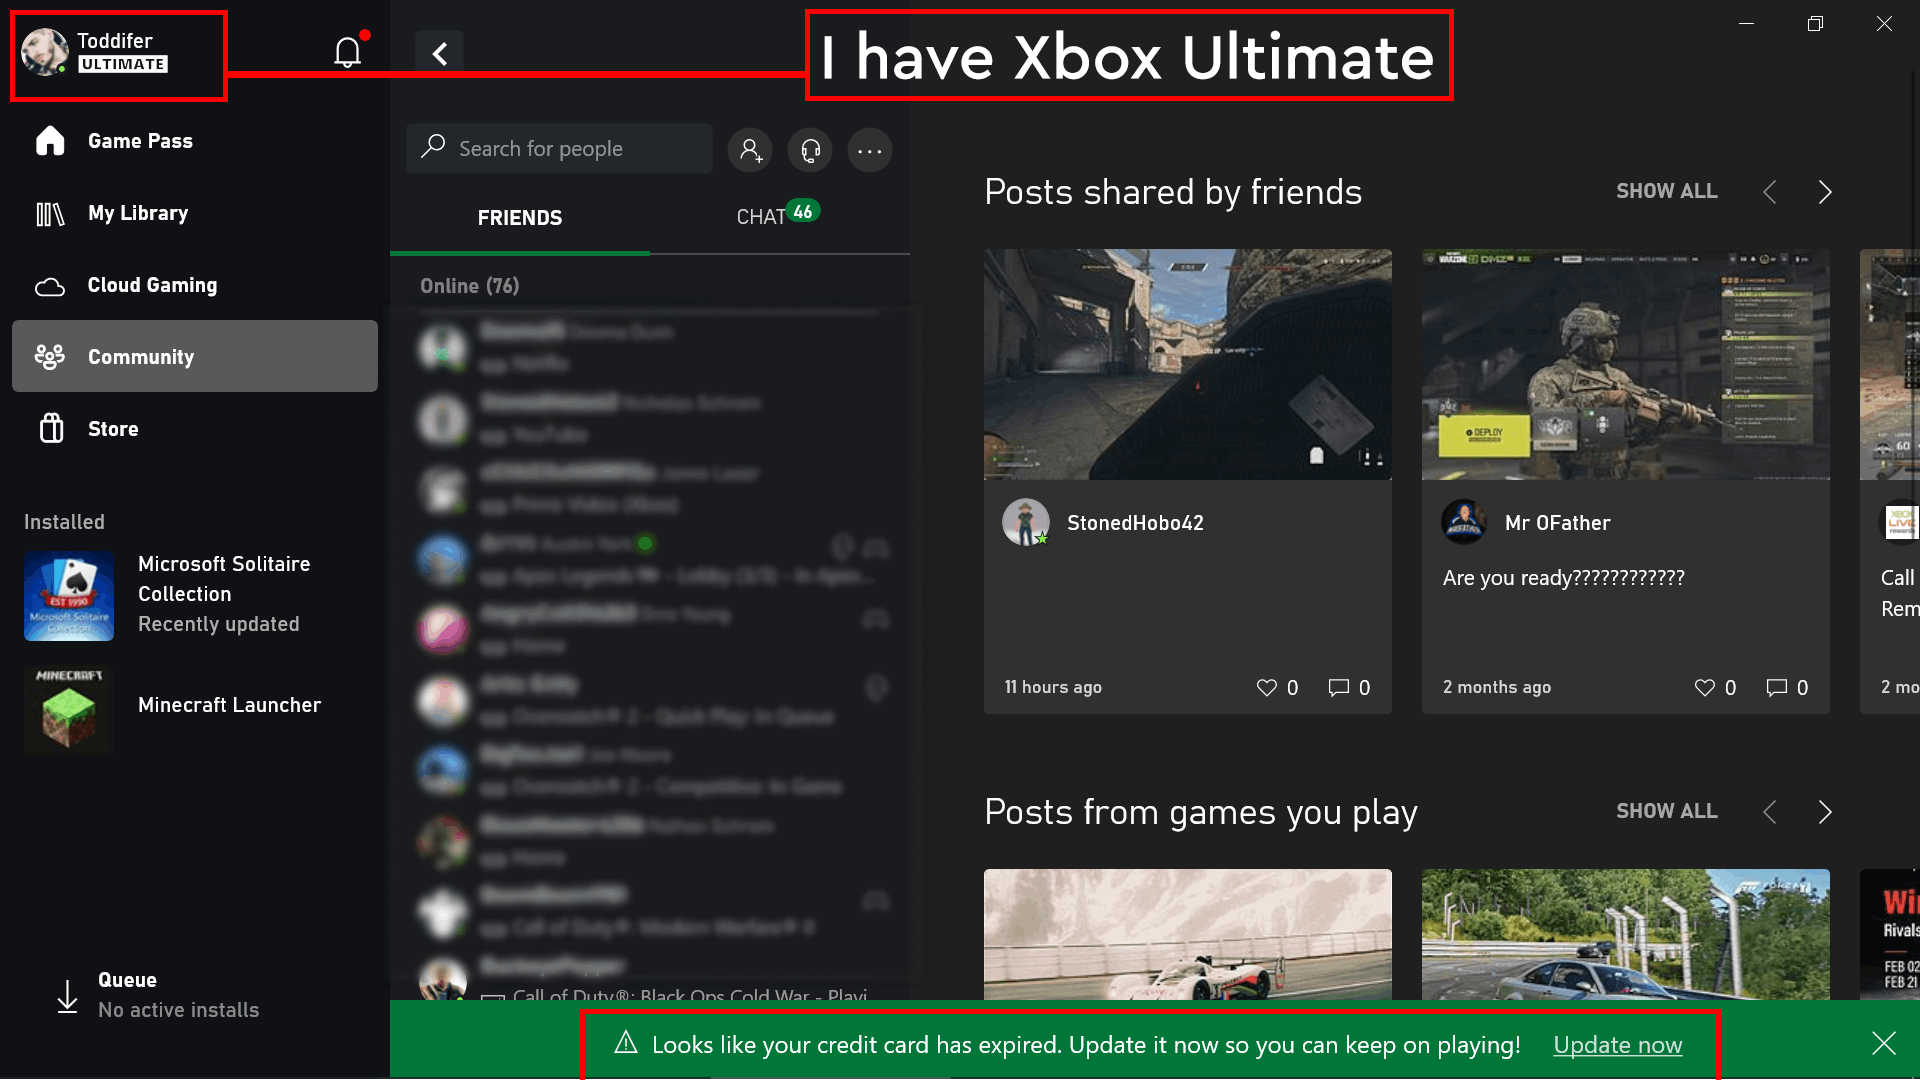Click the Game Pass home icon
The height and width of the screenshot is (1080, 1920).
[50, 141]
